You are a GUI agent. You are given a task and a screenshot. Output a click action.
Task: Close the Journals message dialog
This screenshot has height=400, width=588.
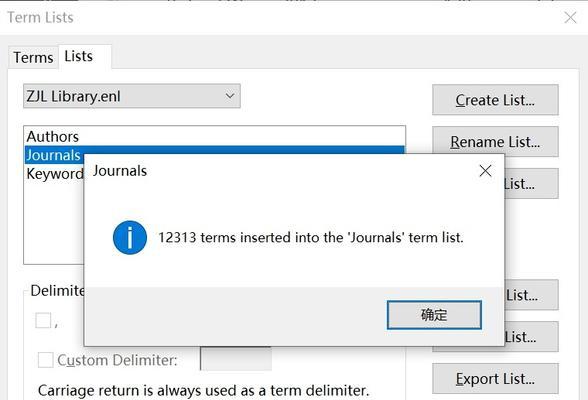pyautogui.click(x=485, y=171)
